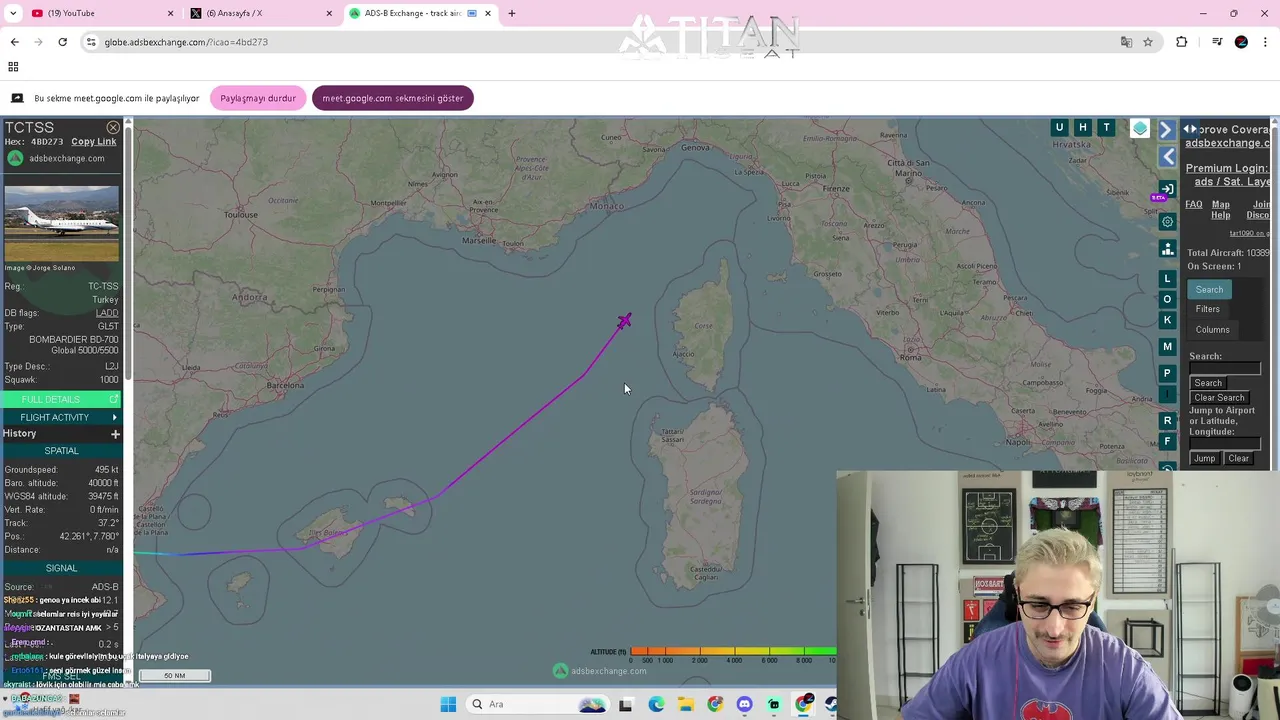Go back in browser history
Screen dimensions: 1280x720
[14, 42]
